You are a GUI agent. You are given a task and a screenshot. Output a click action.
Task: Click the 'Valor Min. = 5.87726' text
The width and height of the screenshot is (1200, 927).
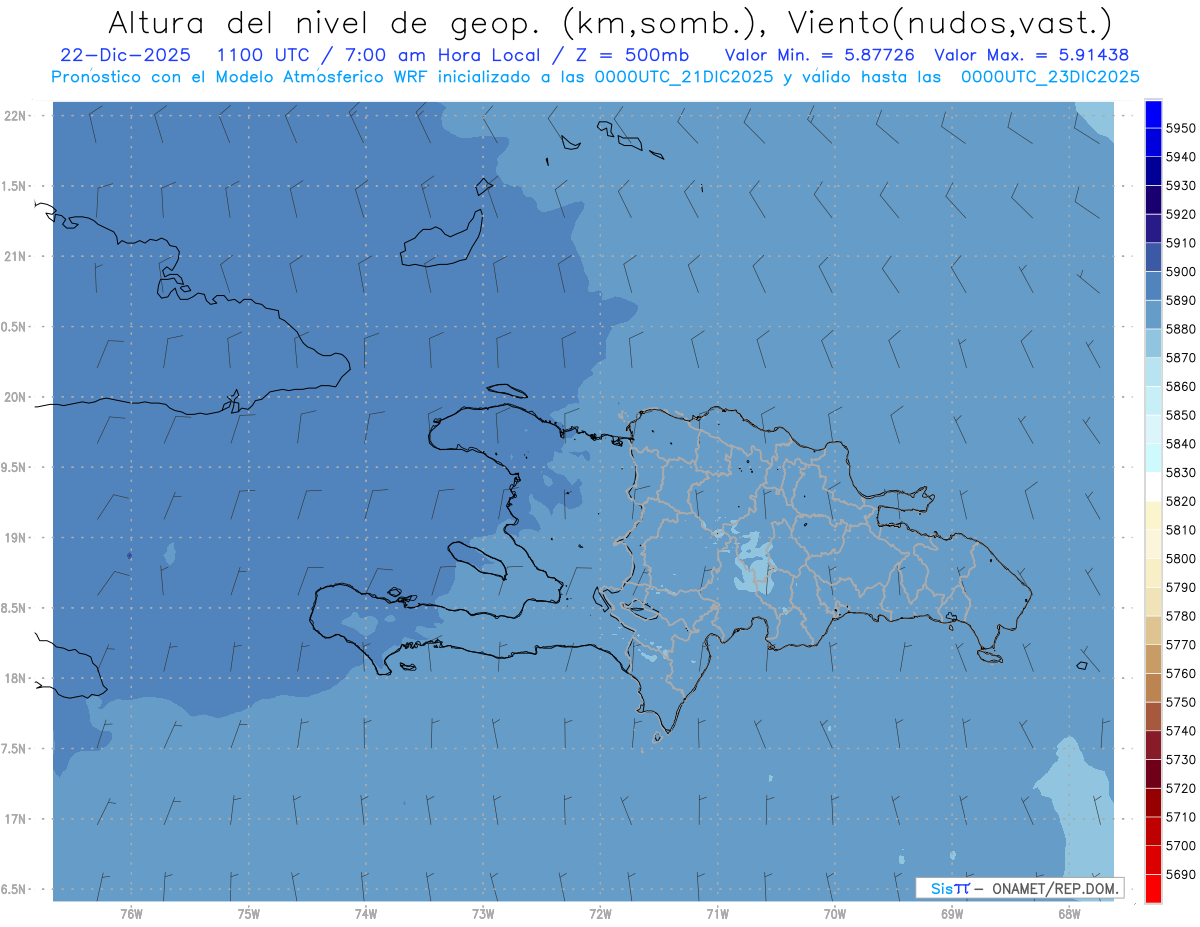(x=819, y=55)
